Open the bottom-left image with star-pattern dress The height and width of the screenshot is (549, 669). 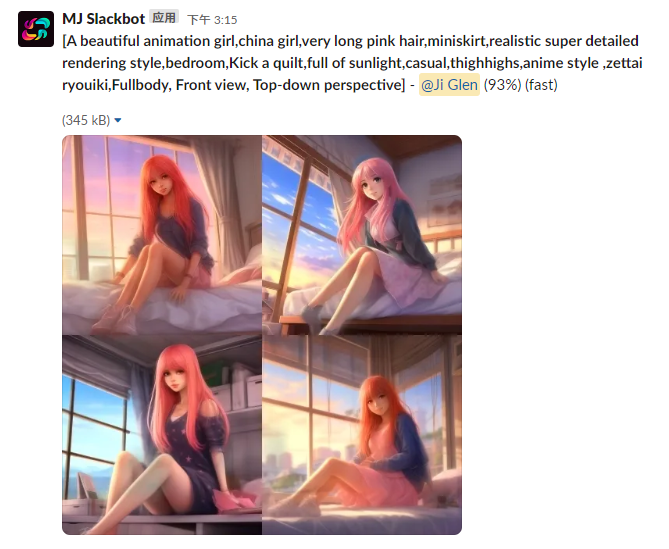tap(162, 435)
